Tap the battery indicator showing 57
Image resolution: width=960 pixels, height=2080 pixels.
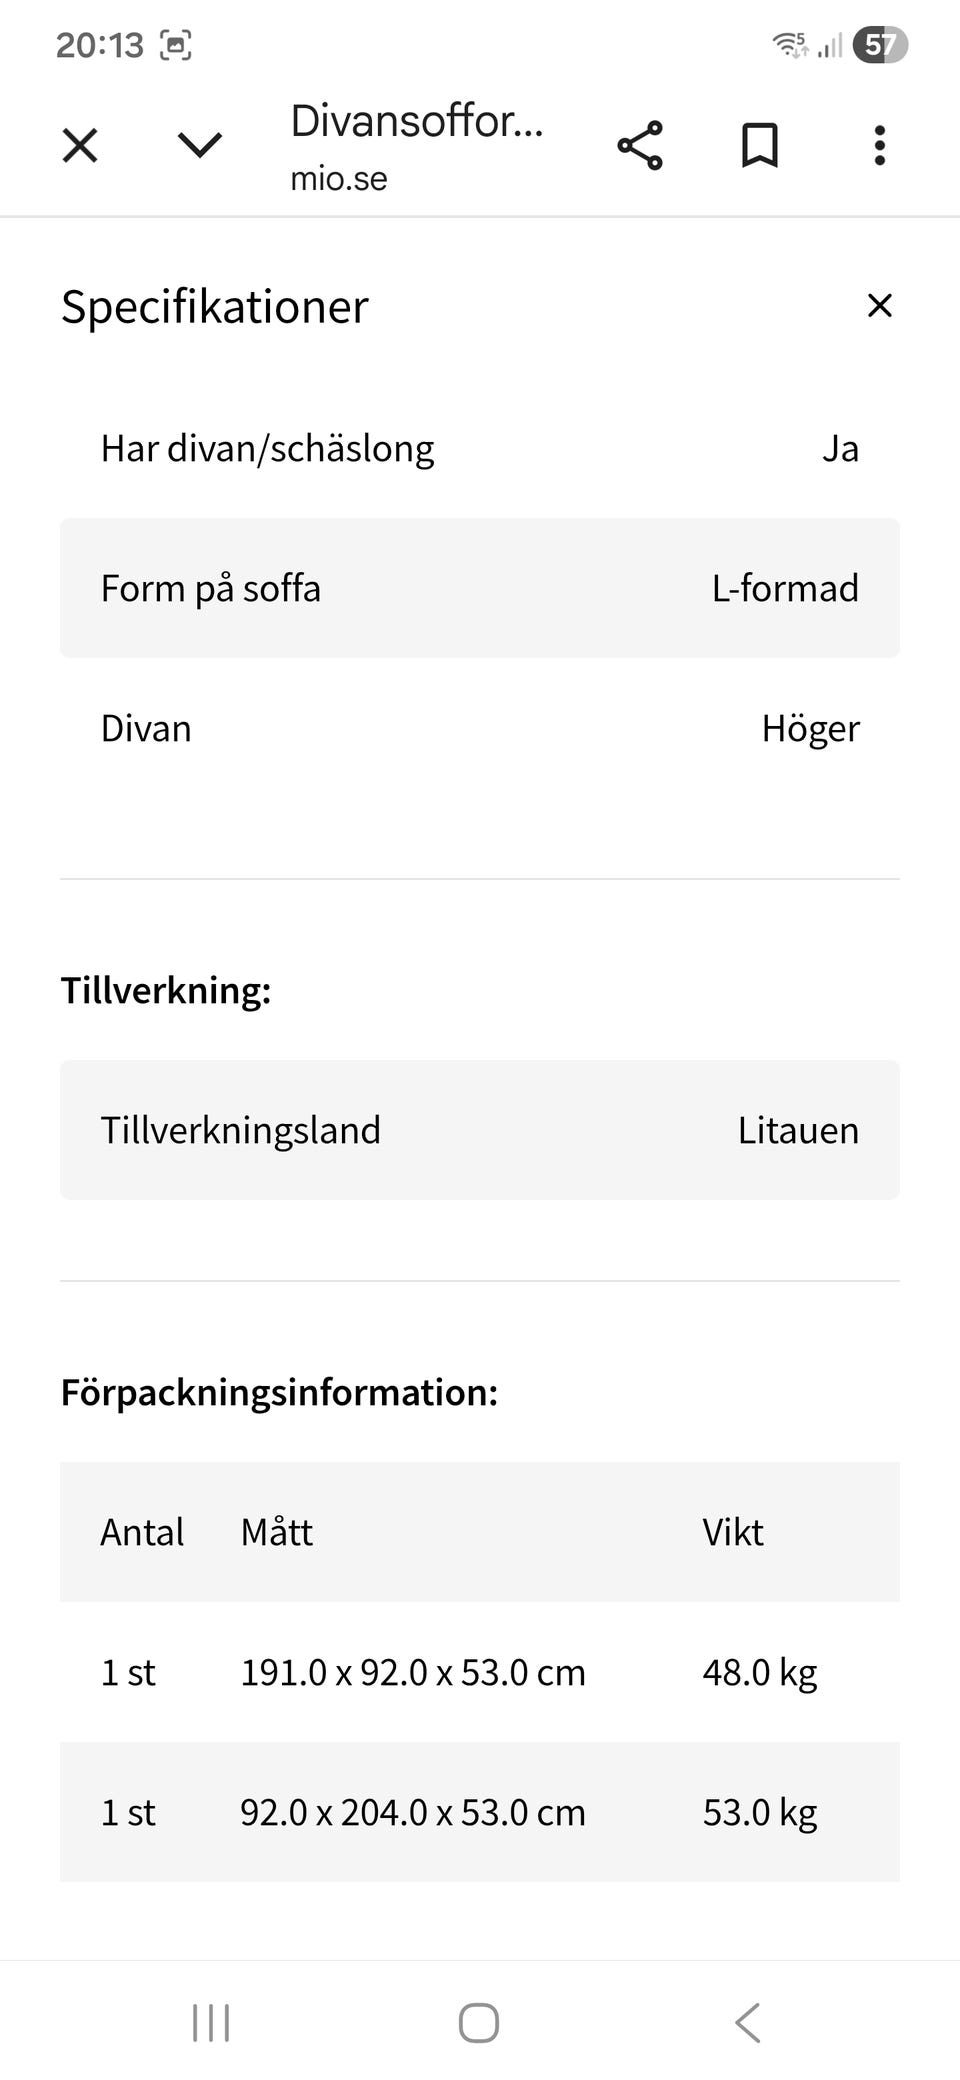(880, 45)
